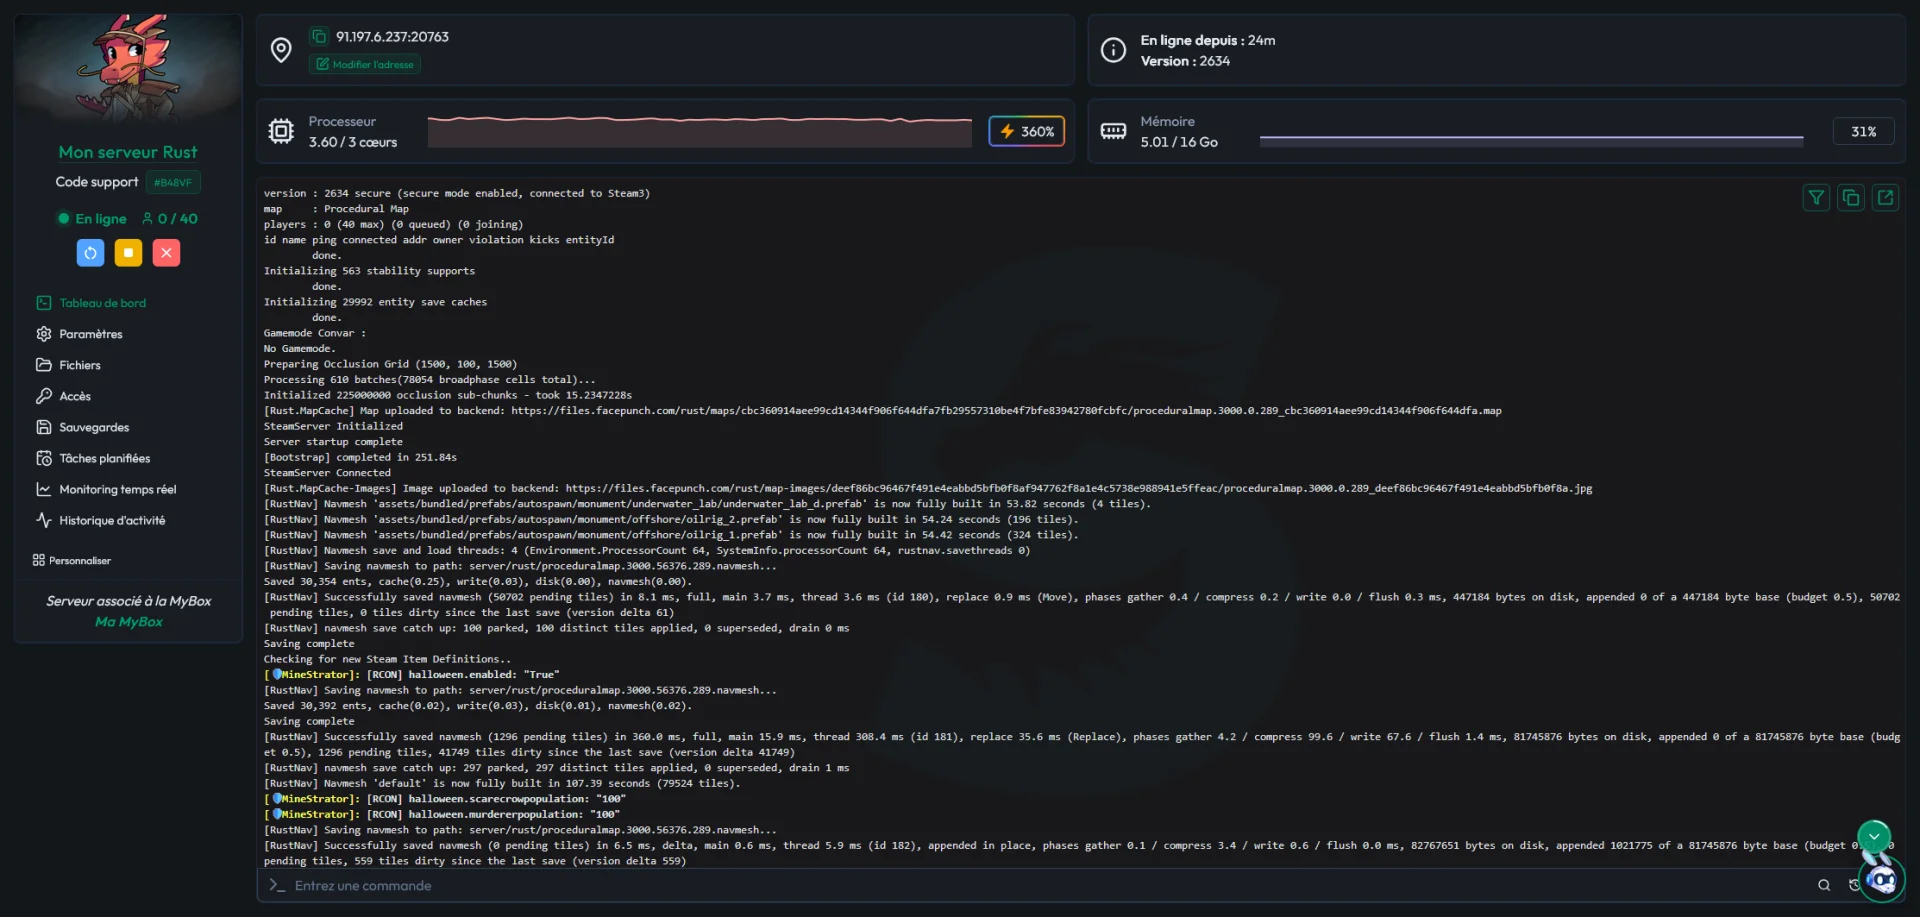The width and height of the screenshot is (1920, 917).
Task: Open the robot assistant chat bubble
Action: [x=1882, y=879]
